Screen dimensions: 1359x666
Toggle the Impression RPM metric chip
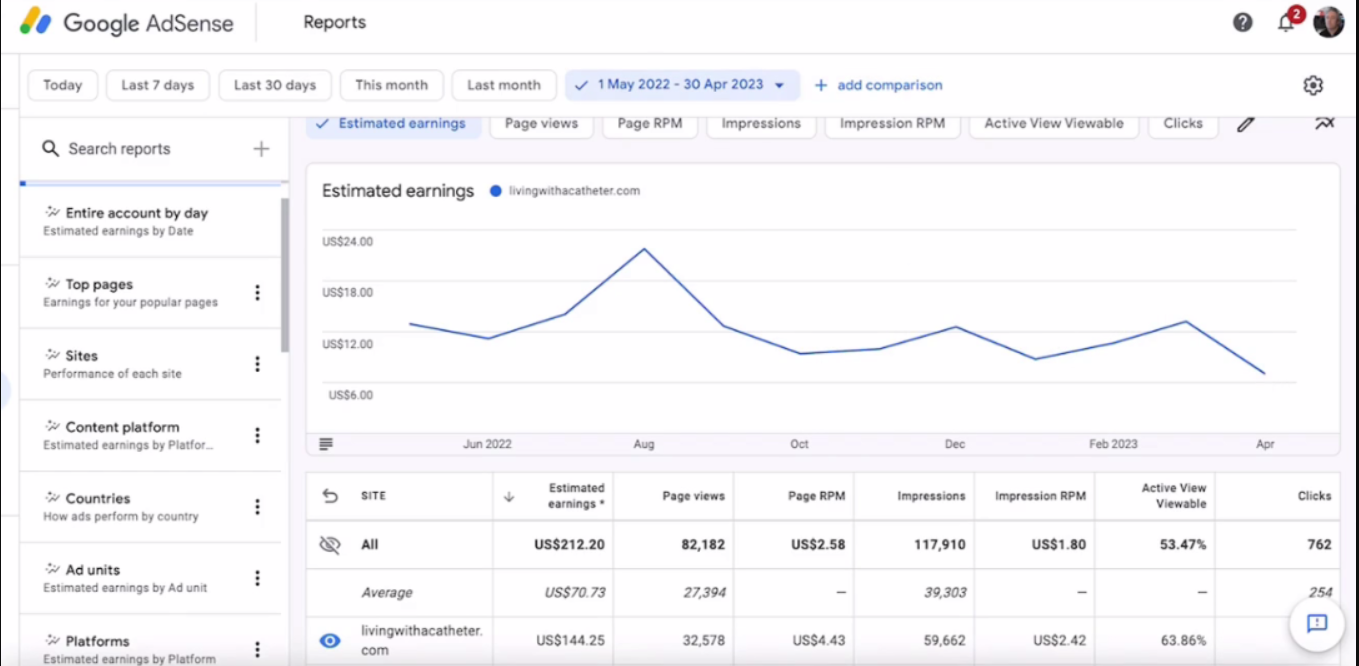tap(892, 124)
